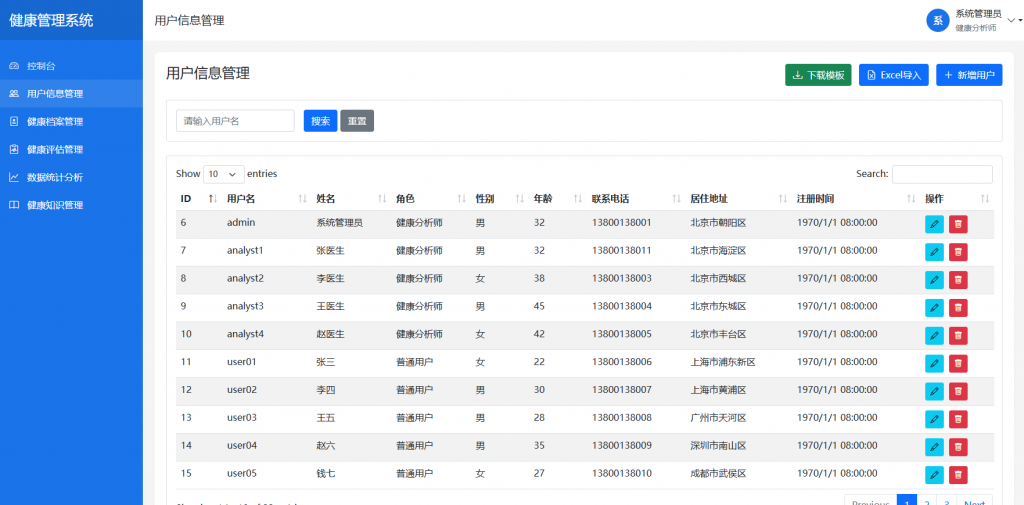Delete the user02 row
This screenshot has height=505, width=1024.
(x=958, y=391)
